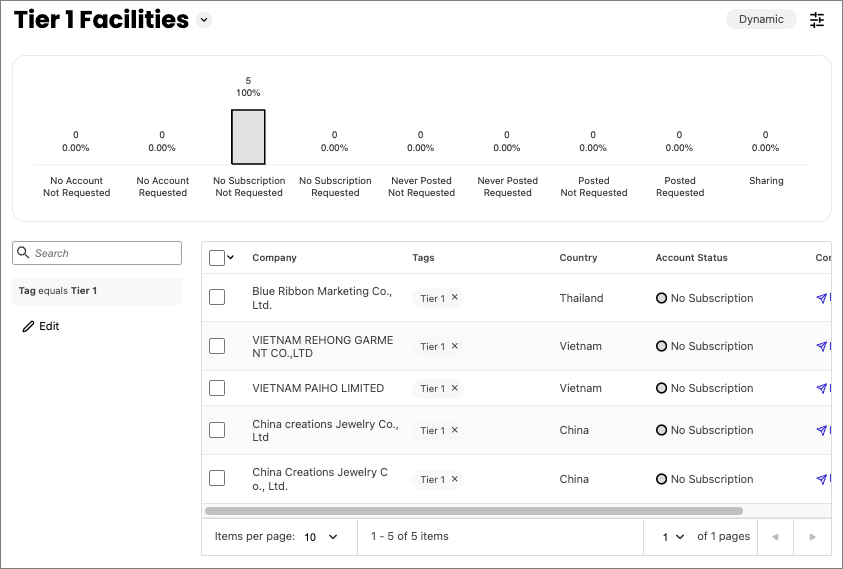Click the No Subscription Not Requested chart bar

[248, 136]
